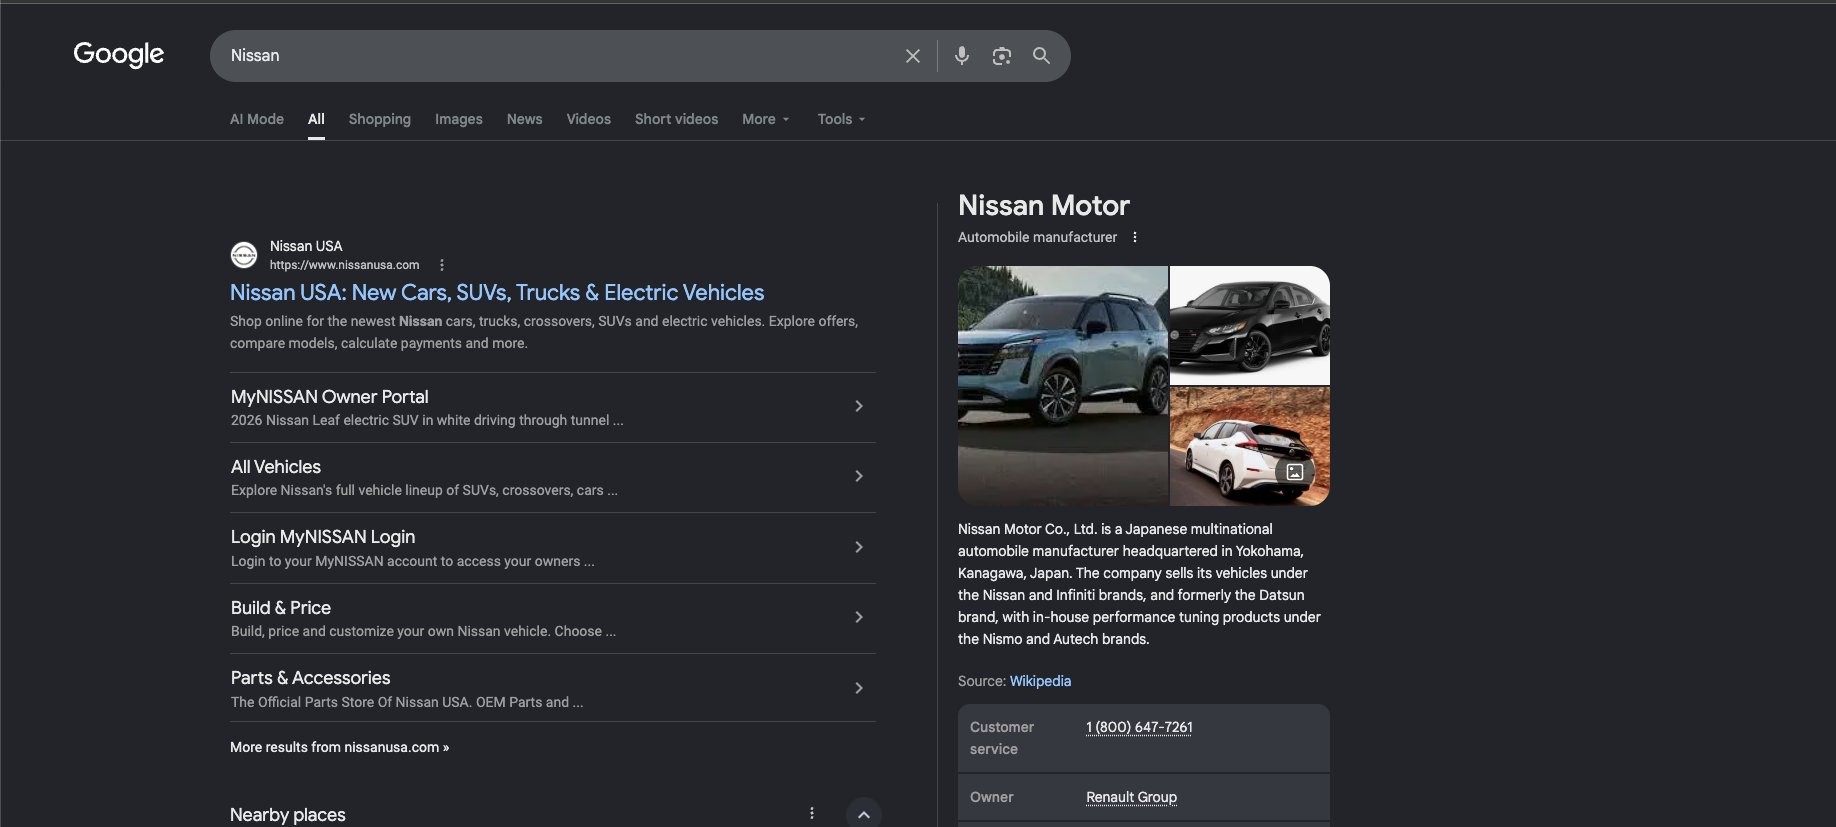The image size is (1836, 827).
Task: Click the Nissan Motor panel heading
Action: (x=1043, y=205)
